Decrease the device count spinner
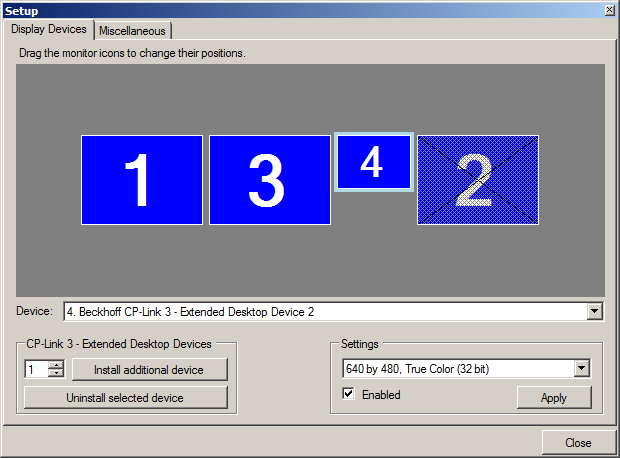 click(56, 373)
